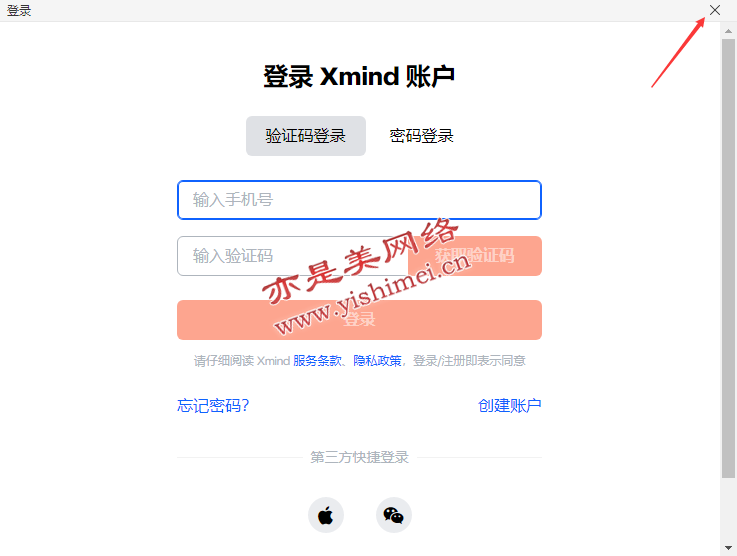Switch to the 验证码登录 tab

[x=306, y=136]
